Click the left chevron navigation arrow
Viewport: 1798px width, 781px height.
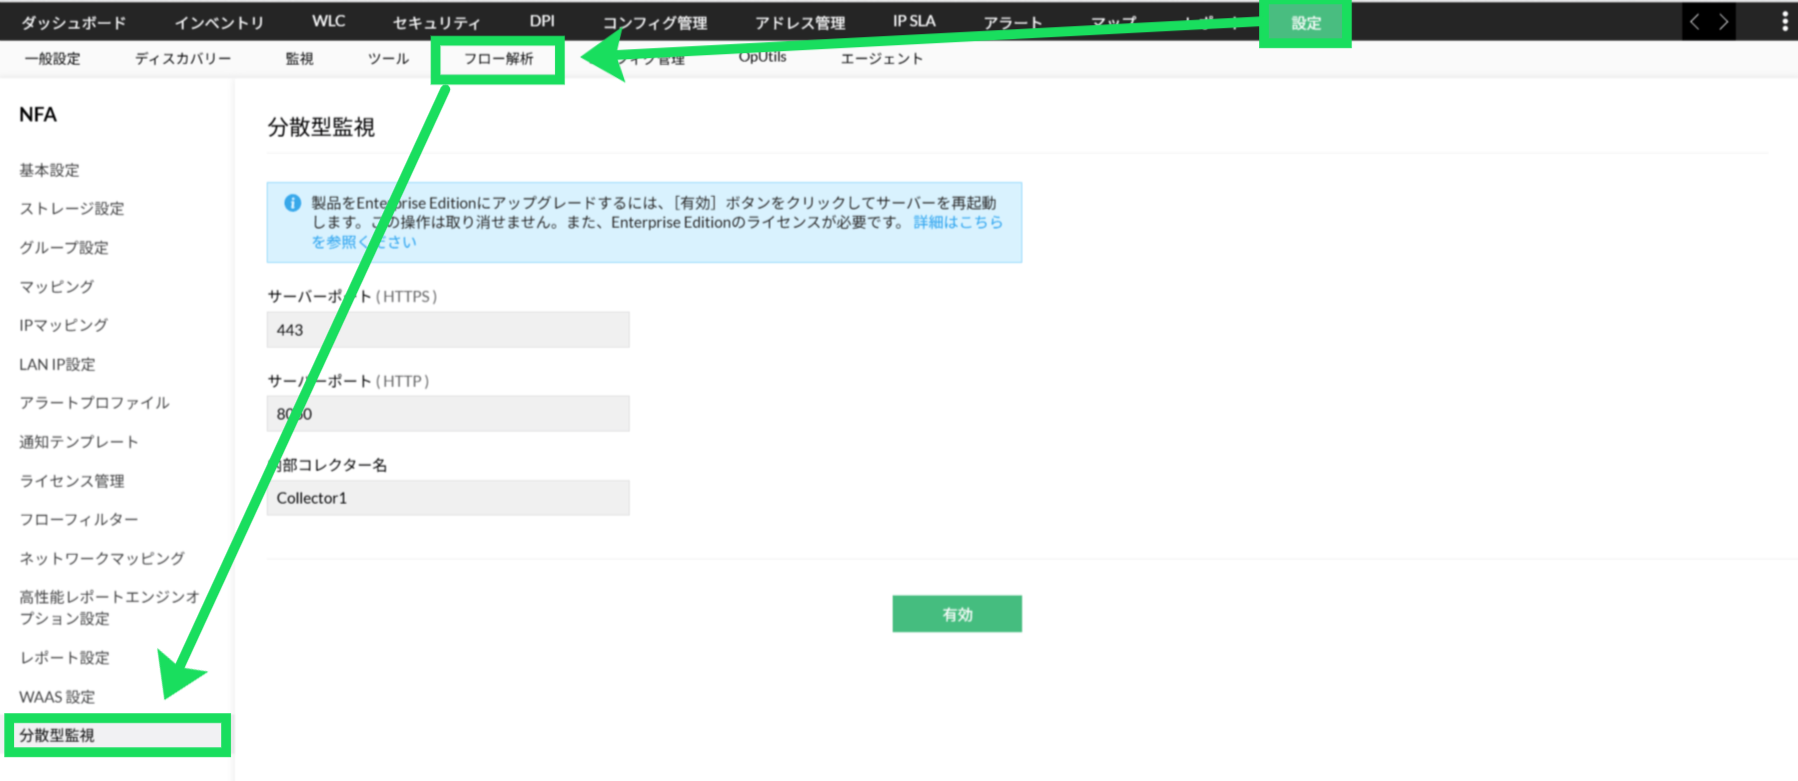tap(1695, 22)
